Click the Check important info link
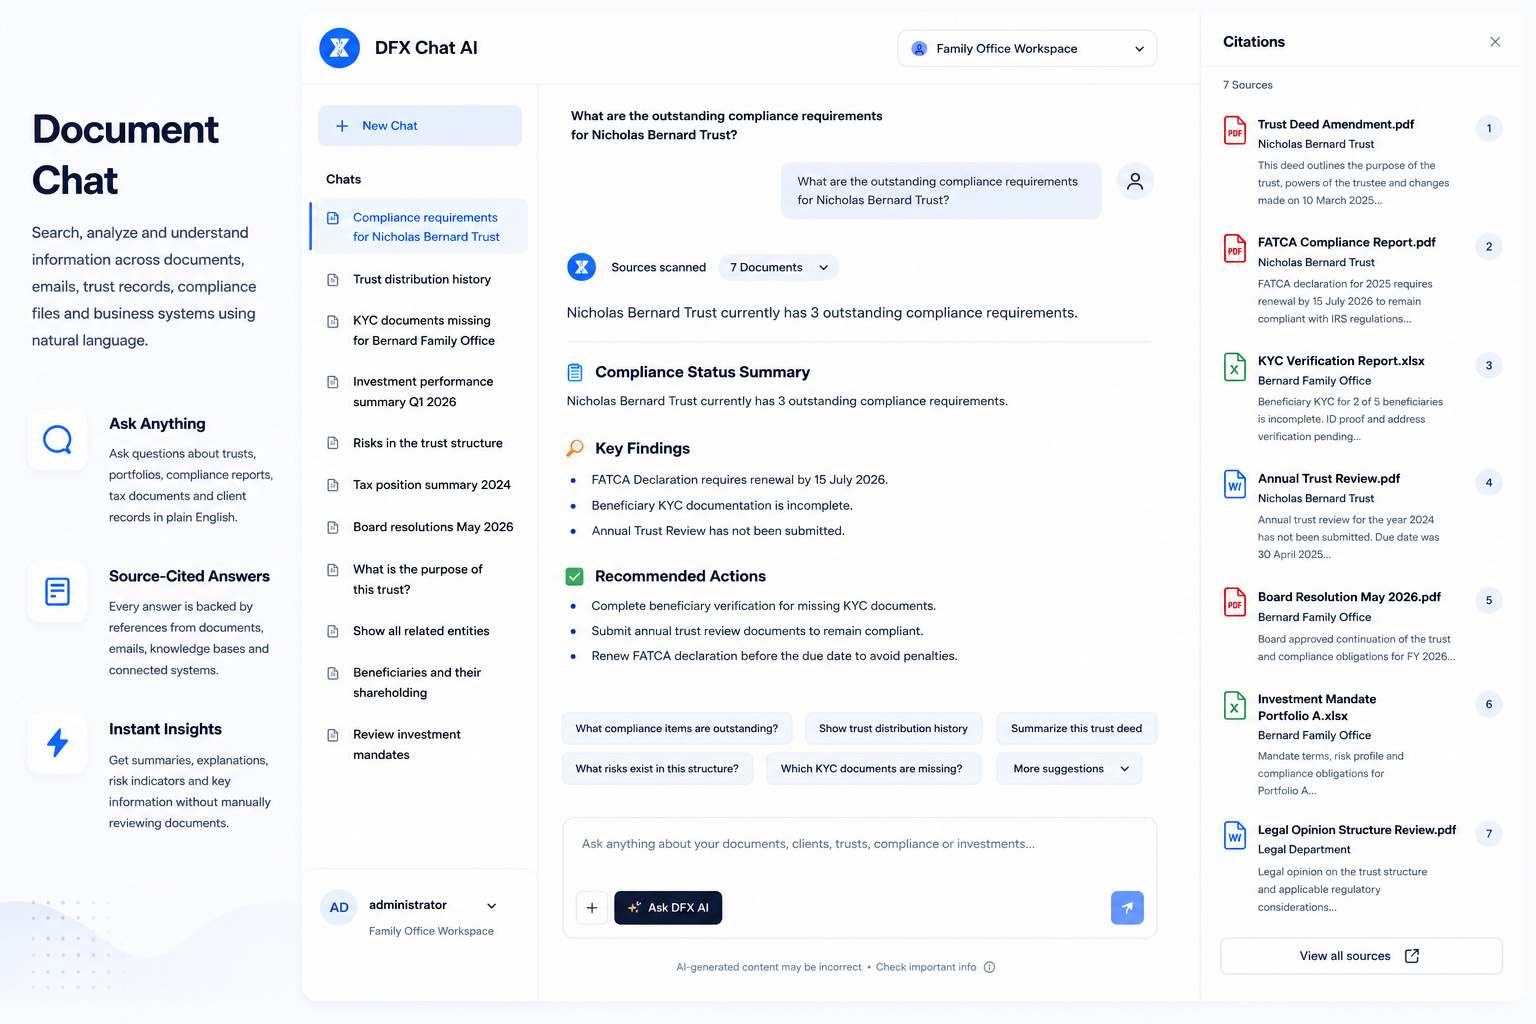 click(926, 967)
